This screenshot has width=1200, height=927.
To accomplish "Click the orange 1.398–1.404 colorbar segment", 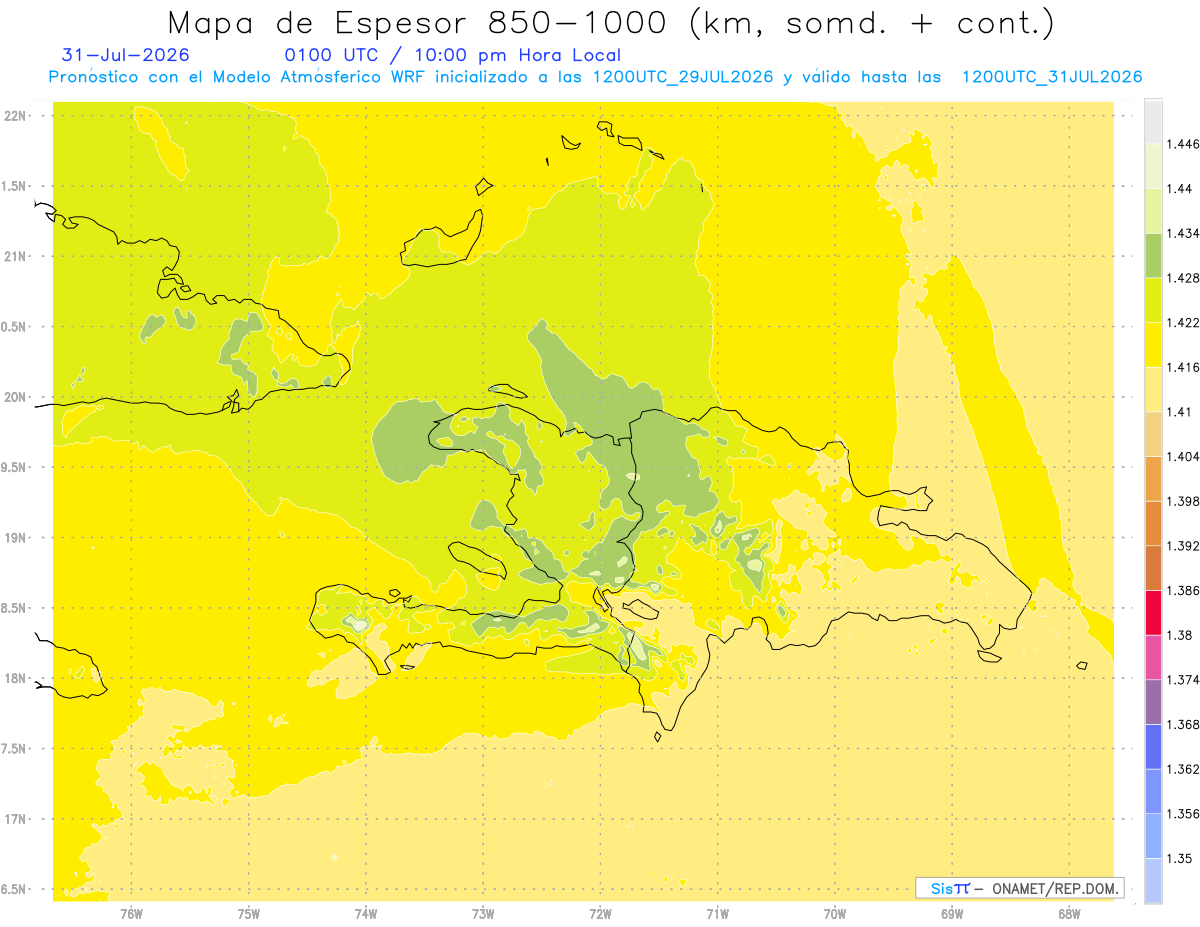I will point(1153,478).
